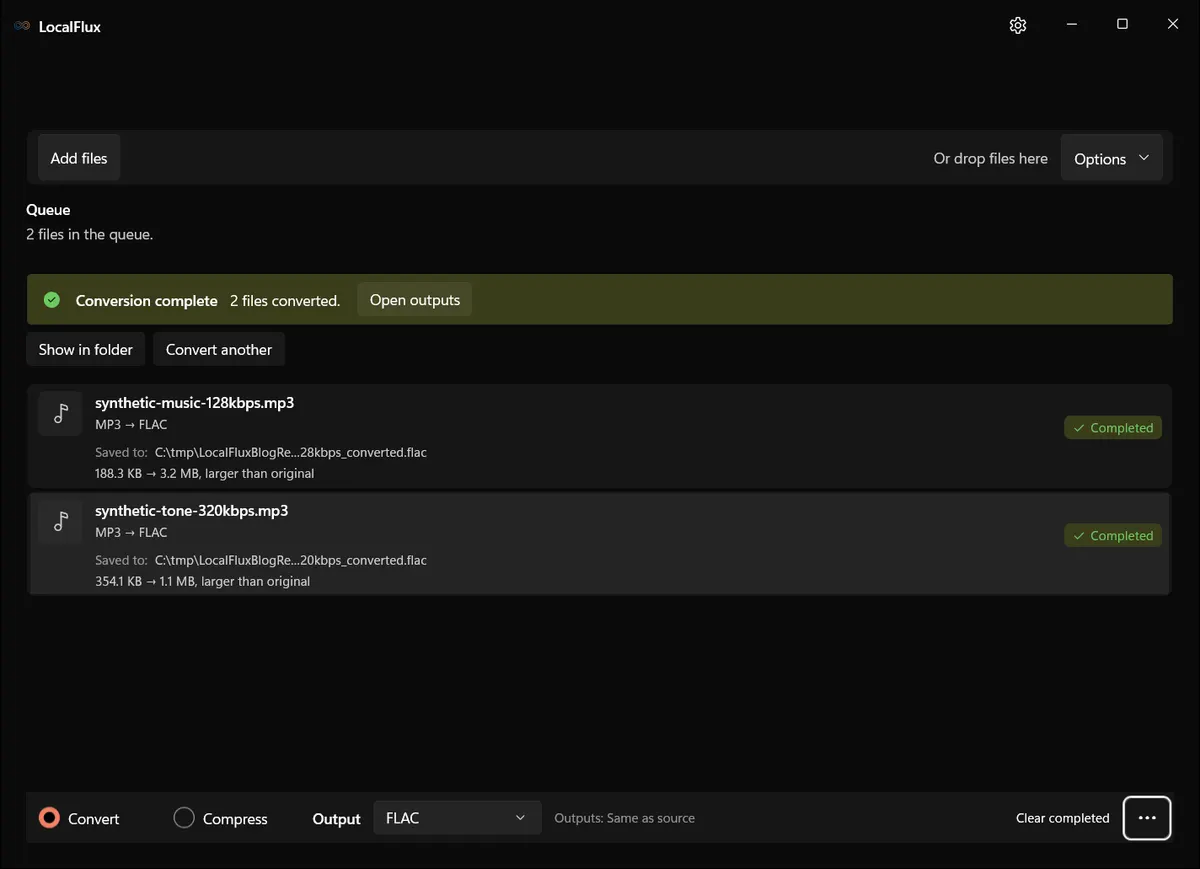The width and height of the screenshot is (1200, 869).
Task: Click green success checkmark in conversion banner
Action: tap(52, 300)
